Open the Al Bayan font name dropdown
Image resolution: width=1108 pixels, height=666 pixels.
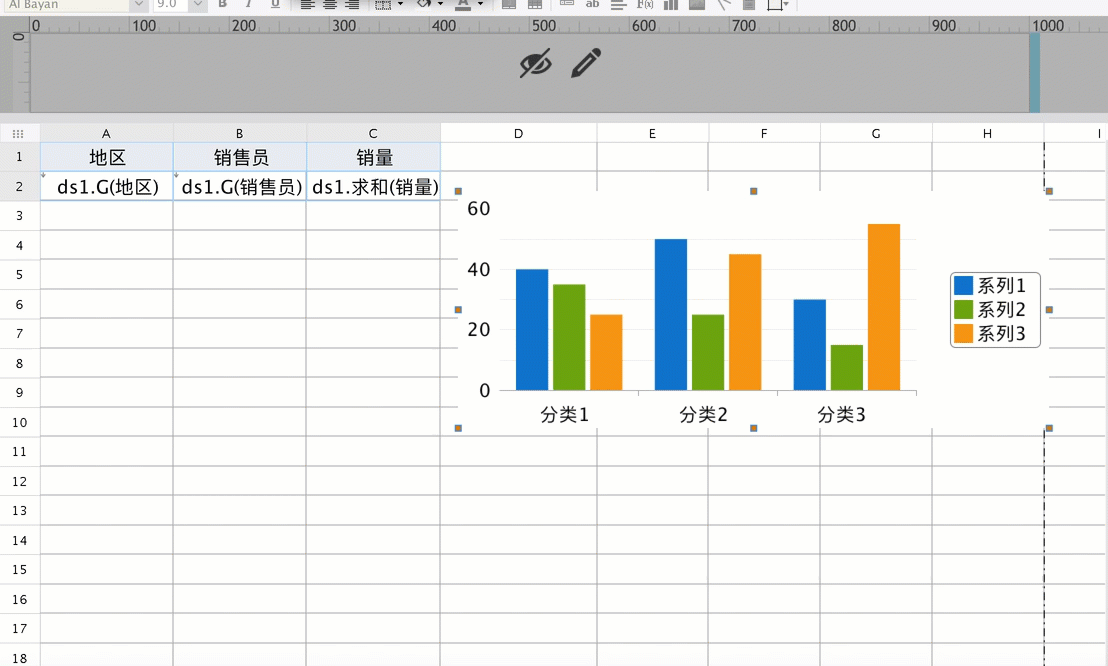click(138, 4)
